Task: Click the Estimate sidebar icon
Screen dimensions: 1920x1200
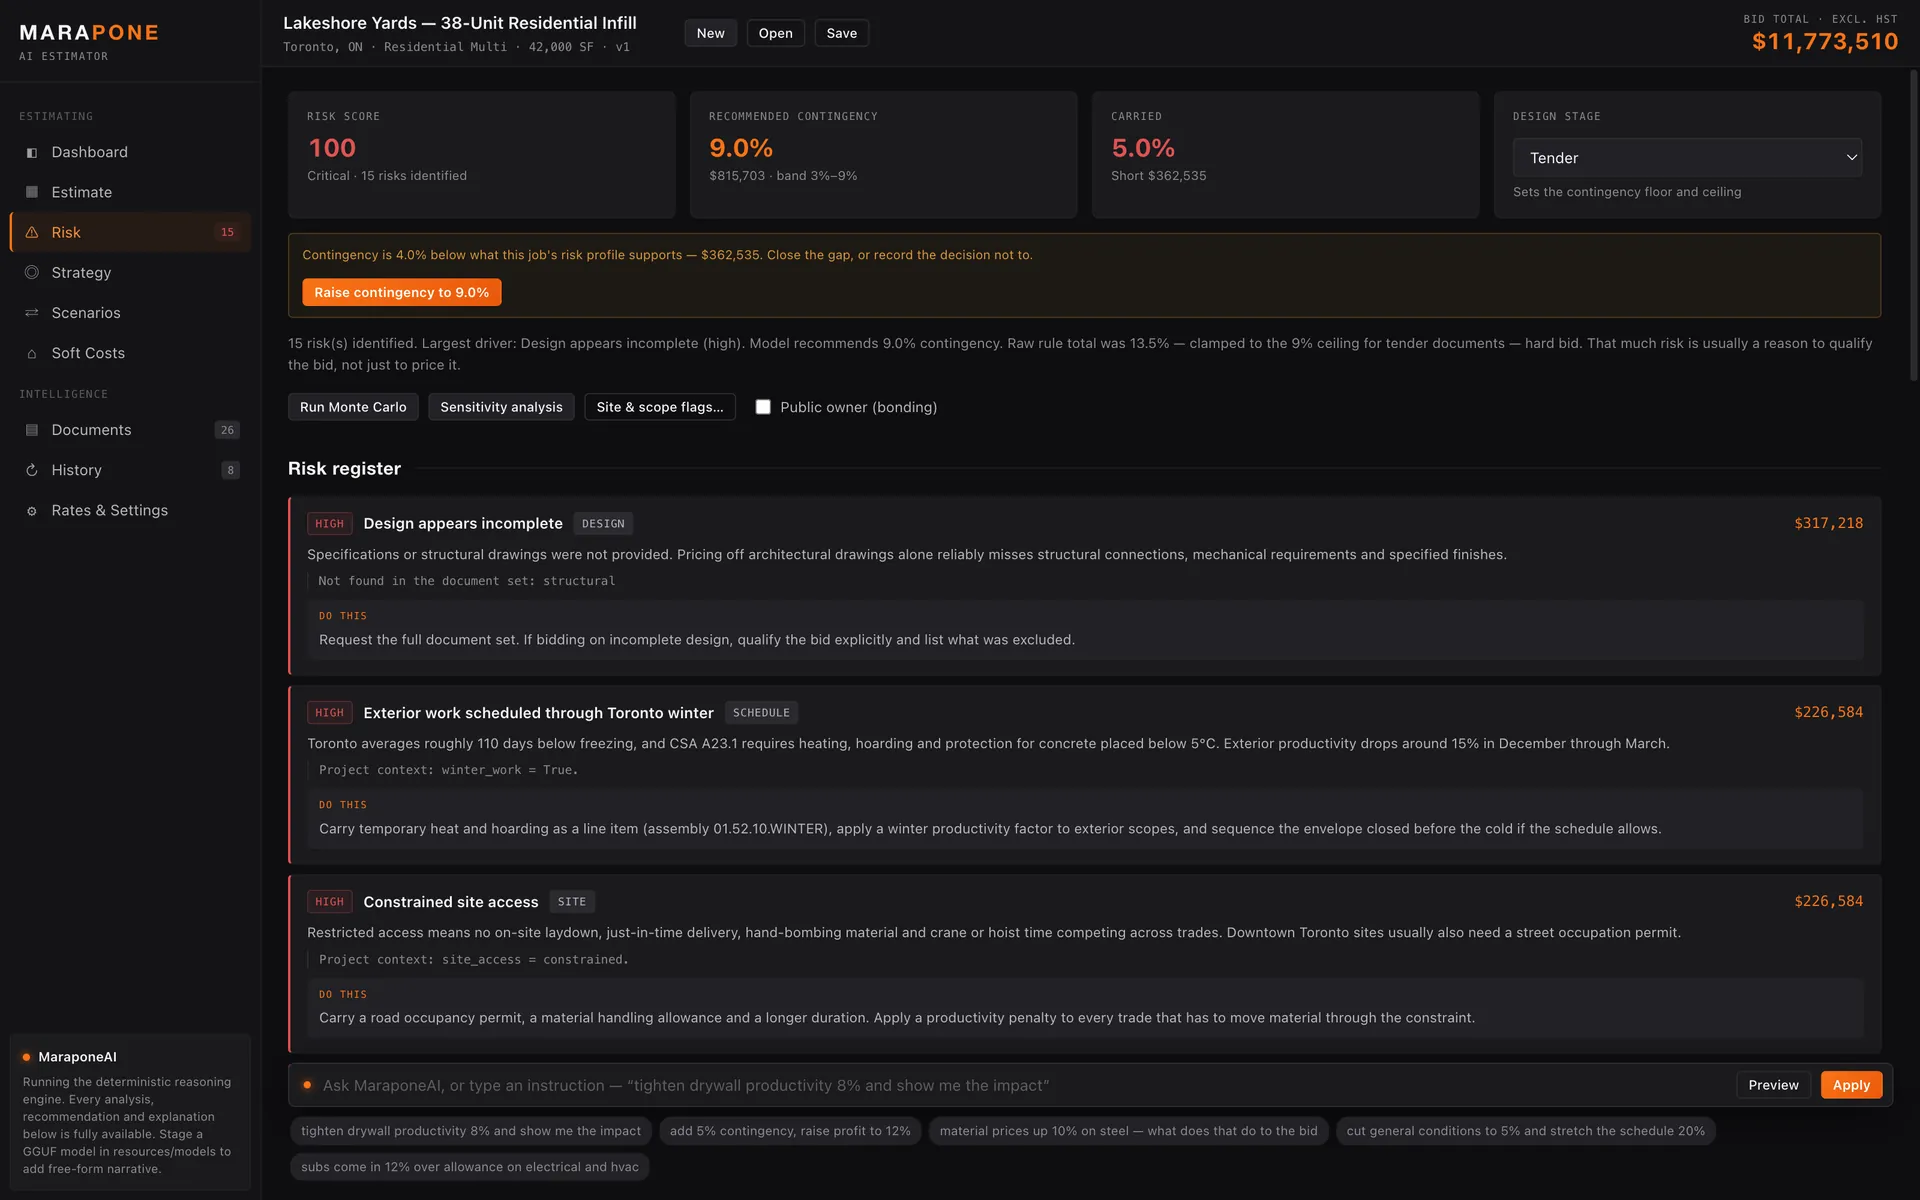Action: click(x=32, y=192)
